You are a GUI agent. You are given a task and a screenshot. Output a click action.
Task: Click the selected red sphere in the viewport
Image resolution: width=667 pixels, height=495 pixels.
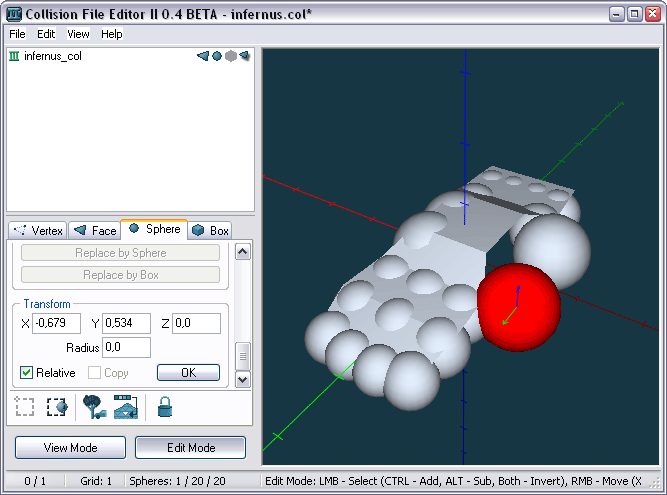[x=518, y=307]
